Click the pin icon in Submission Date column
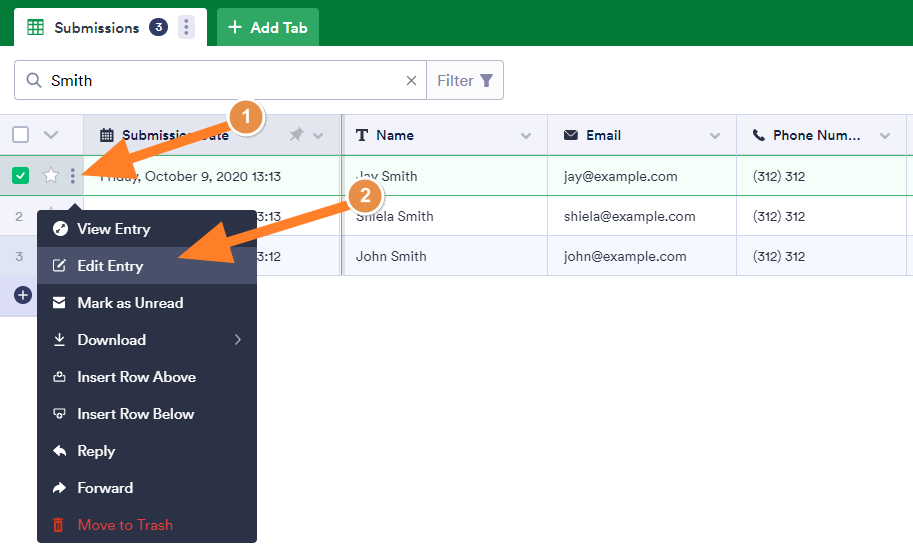This screenshot has height=552, width=913. tap(296, 135)
